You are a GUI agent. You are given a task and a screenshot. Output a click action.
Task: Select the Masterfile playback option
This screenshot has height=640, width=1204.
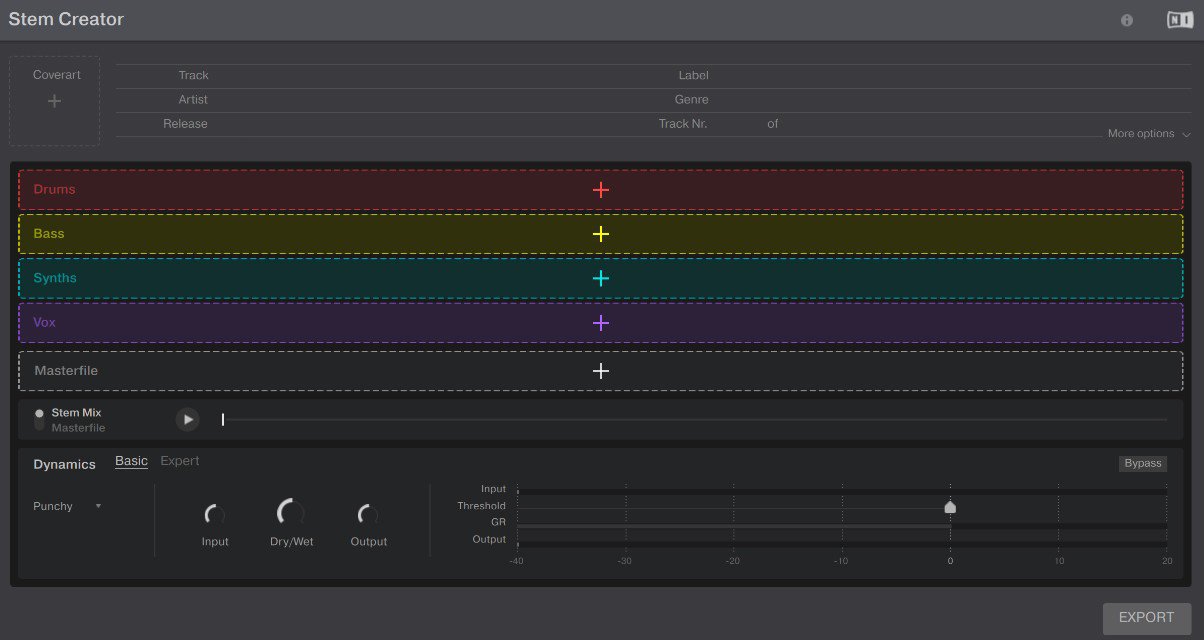(x=78, y=428)
